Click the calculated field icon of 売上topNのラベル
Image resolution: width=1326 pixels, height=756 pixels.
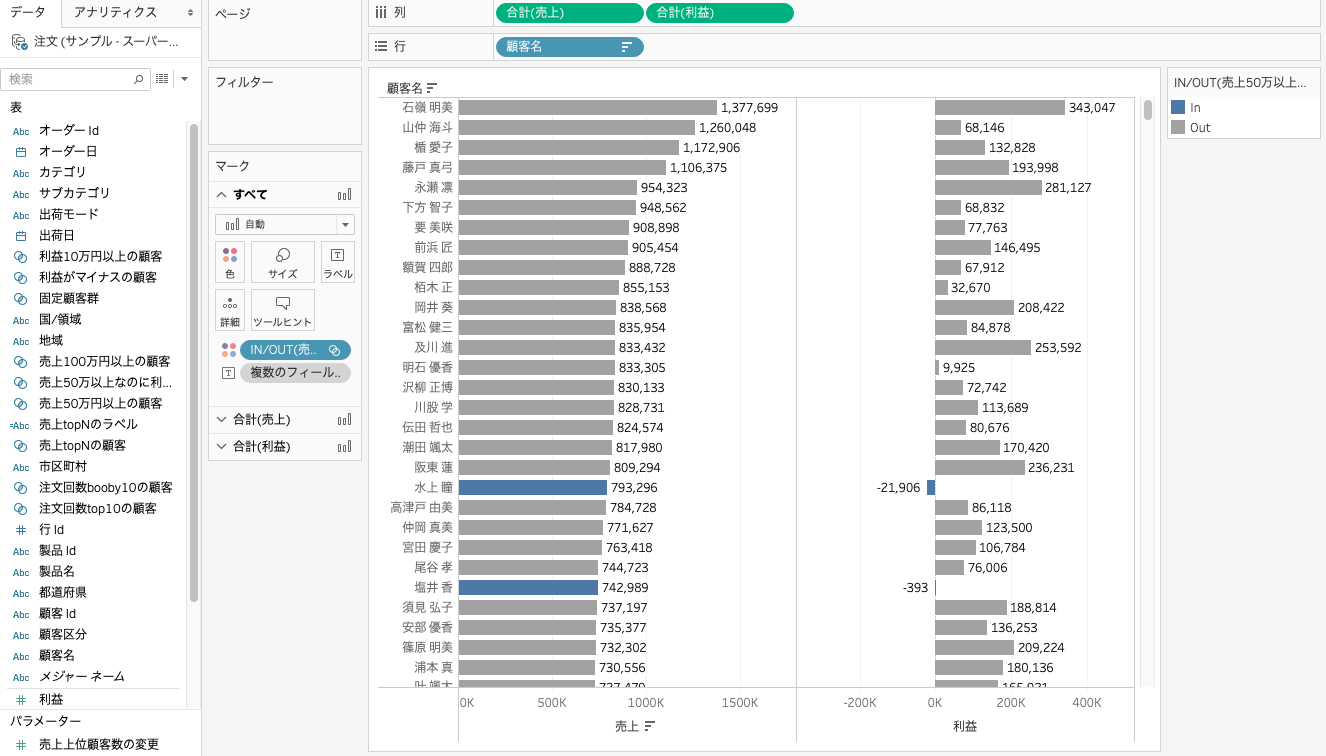pyautogui.click(x=20, y=424)
